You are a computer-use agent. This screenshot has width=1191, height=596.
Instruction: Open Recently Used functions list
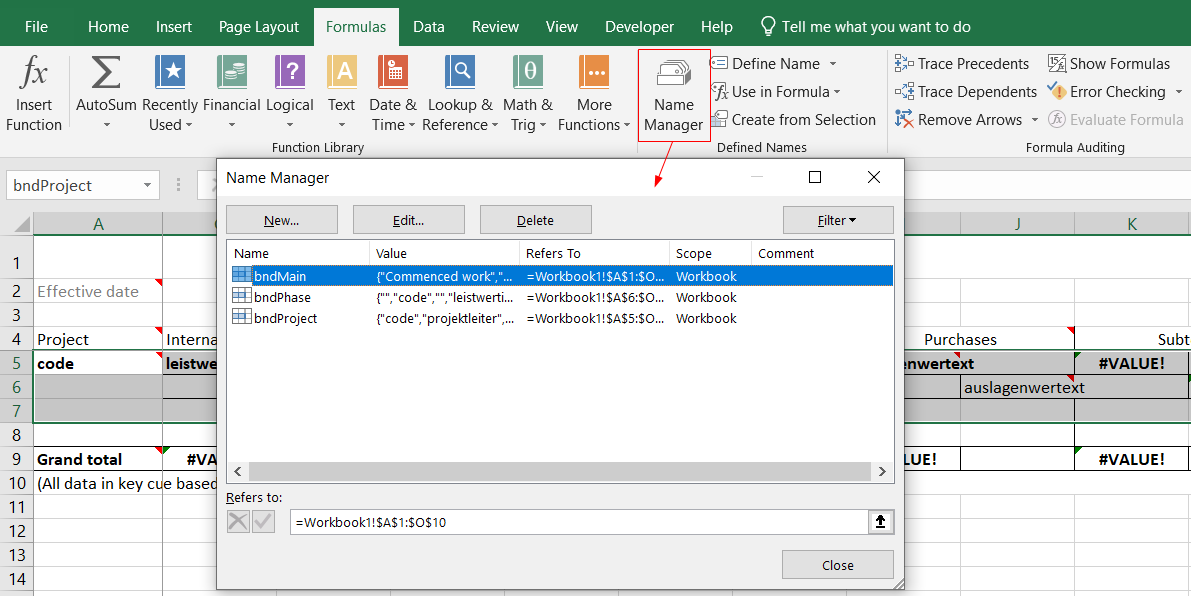pyautogui.click(x=170, y=74)
